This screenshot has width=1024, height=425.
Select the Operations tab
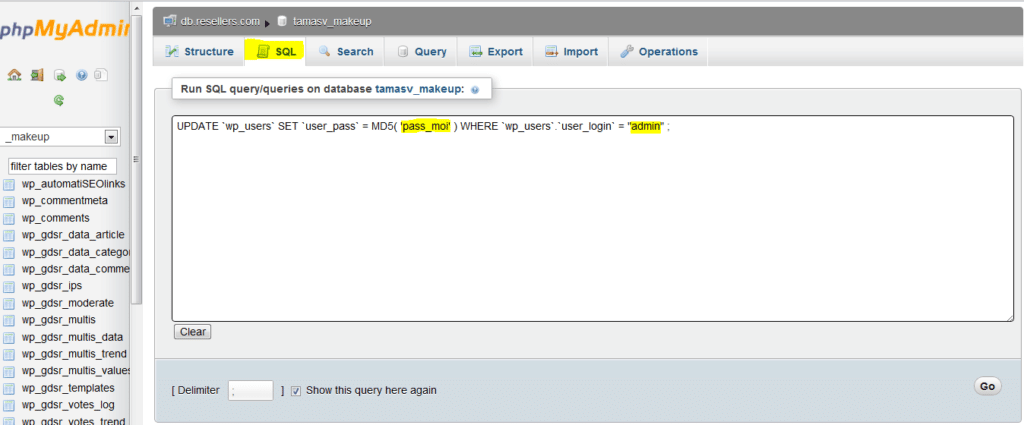pos(659,51)
